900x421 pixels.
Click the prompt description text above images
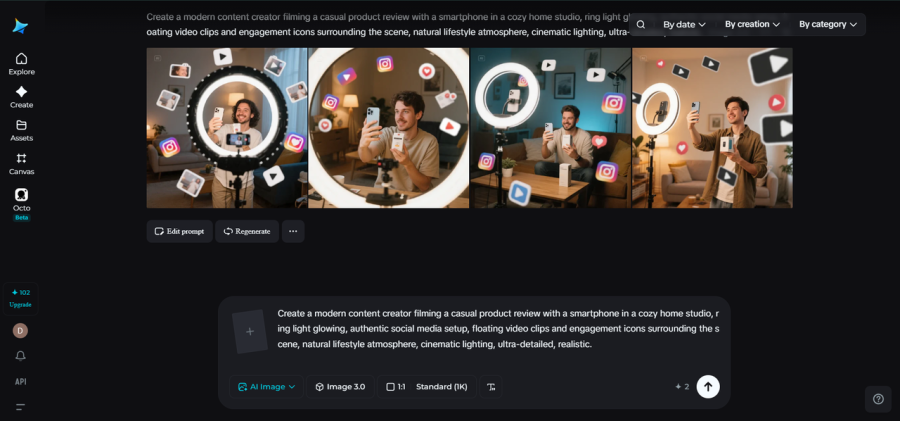tap(387, 24)
